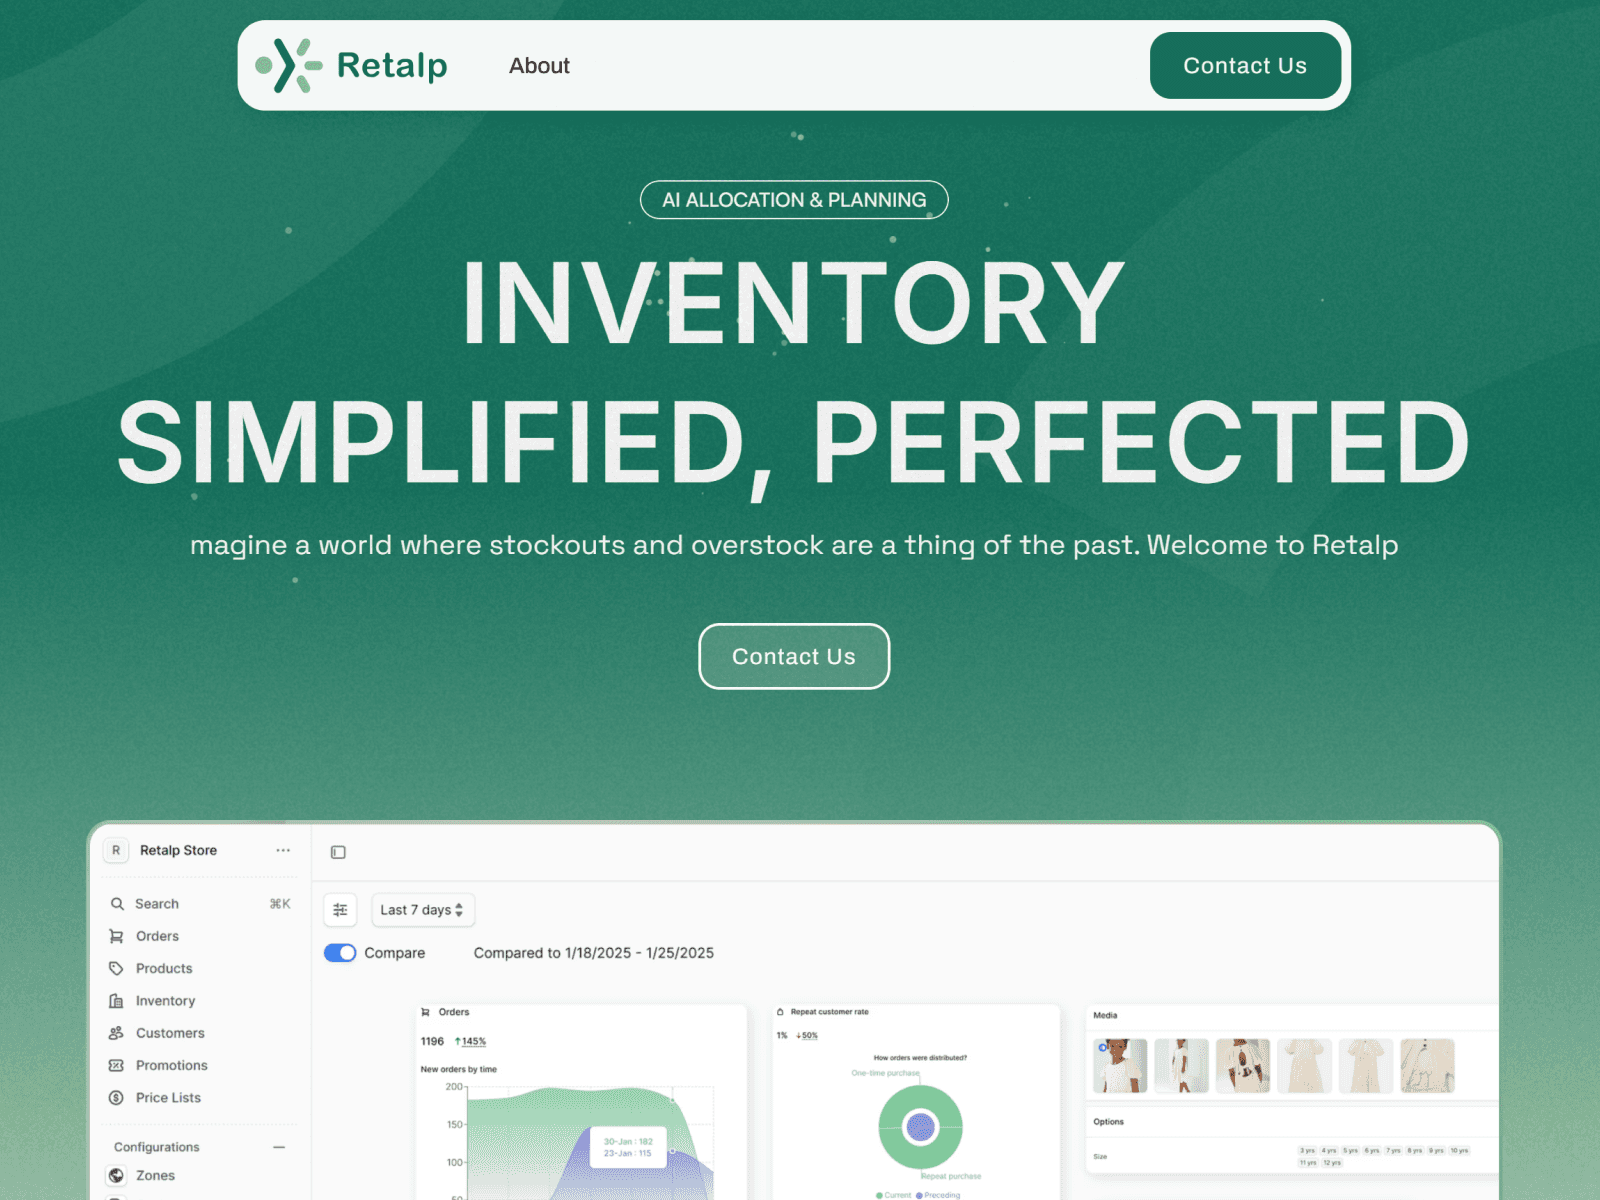The height and width of the screenshot is (1200, 1600).
Task: Click the chart tooltip '30-Jan : 182'
Action: (628, 1141)
